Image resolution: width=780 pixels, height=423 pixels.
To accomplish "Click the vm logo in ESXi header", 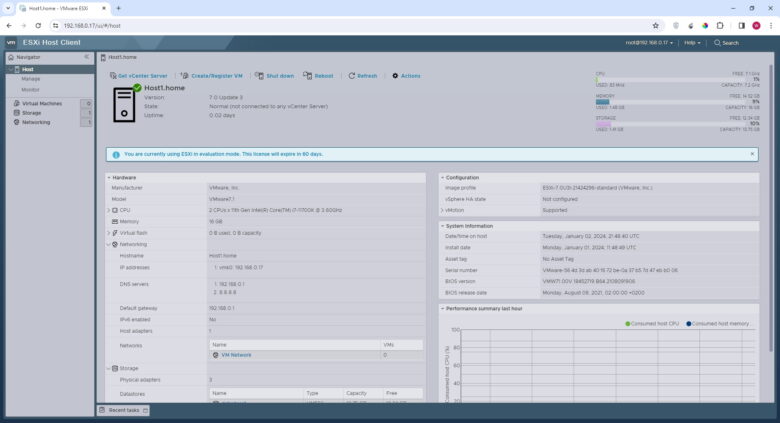I will coord(11,43).
